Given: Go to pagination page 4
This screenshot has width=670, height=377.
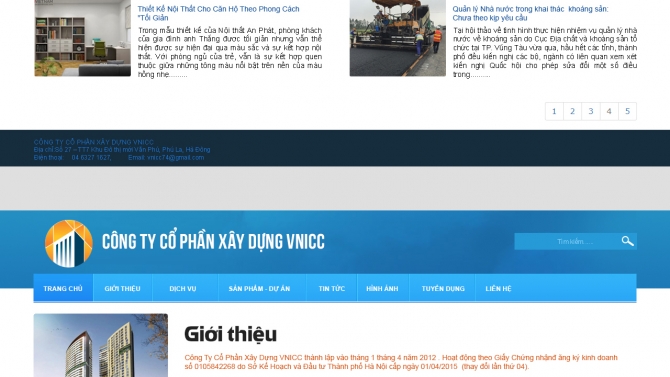Looking at the screenshot, I should pyautogui.click(x=609, y=112).
